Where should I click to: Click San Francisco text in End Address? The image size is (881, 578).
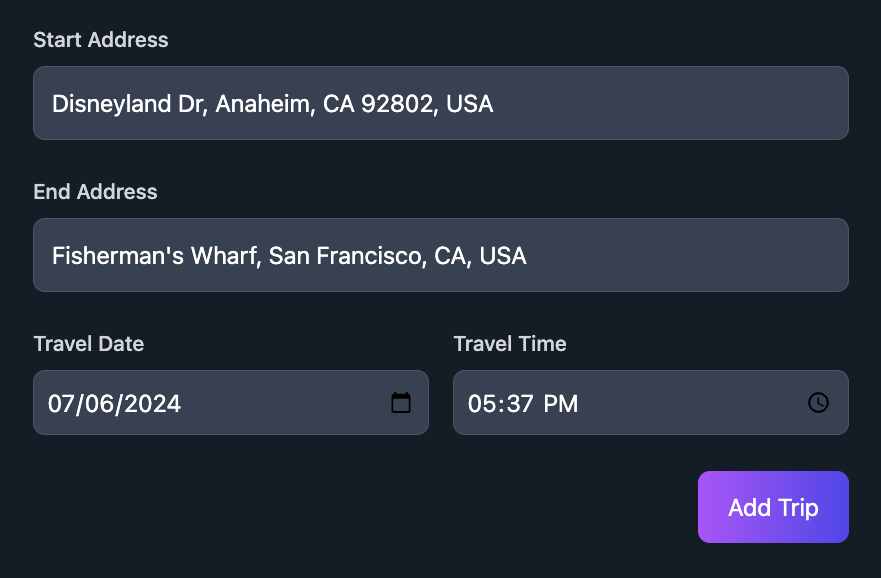pyautogui.click(x=347, y=256)
